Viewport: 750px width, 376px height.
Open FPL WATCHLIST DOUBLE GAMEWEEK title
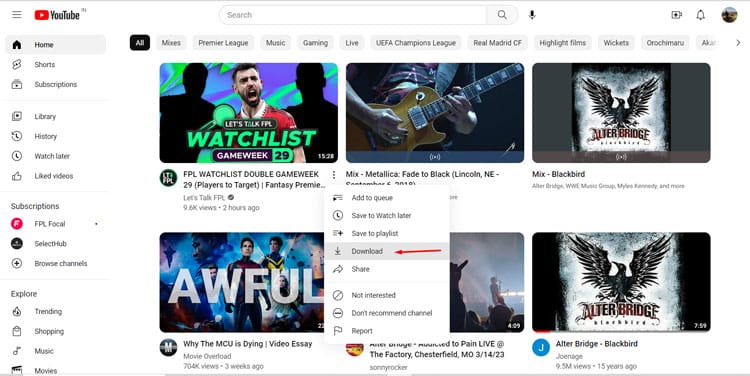coord(254,179)
